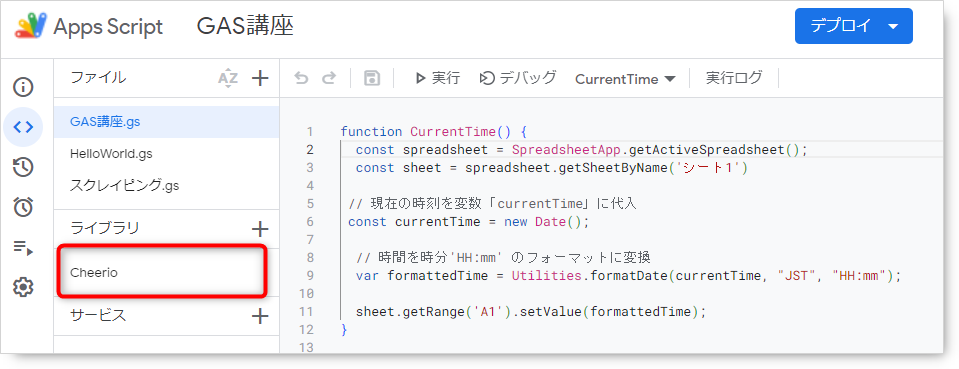Add a service using plus icon
The width and height of the screenshot is (959, 369).
tap(261, 316)
